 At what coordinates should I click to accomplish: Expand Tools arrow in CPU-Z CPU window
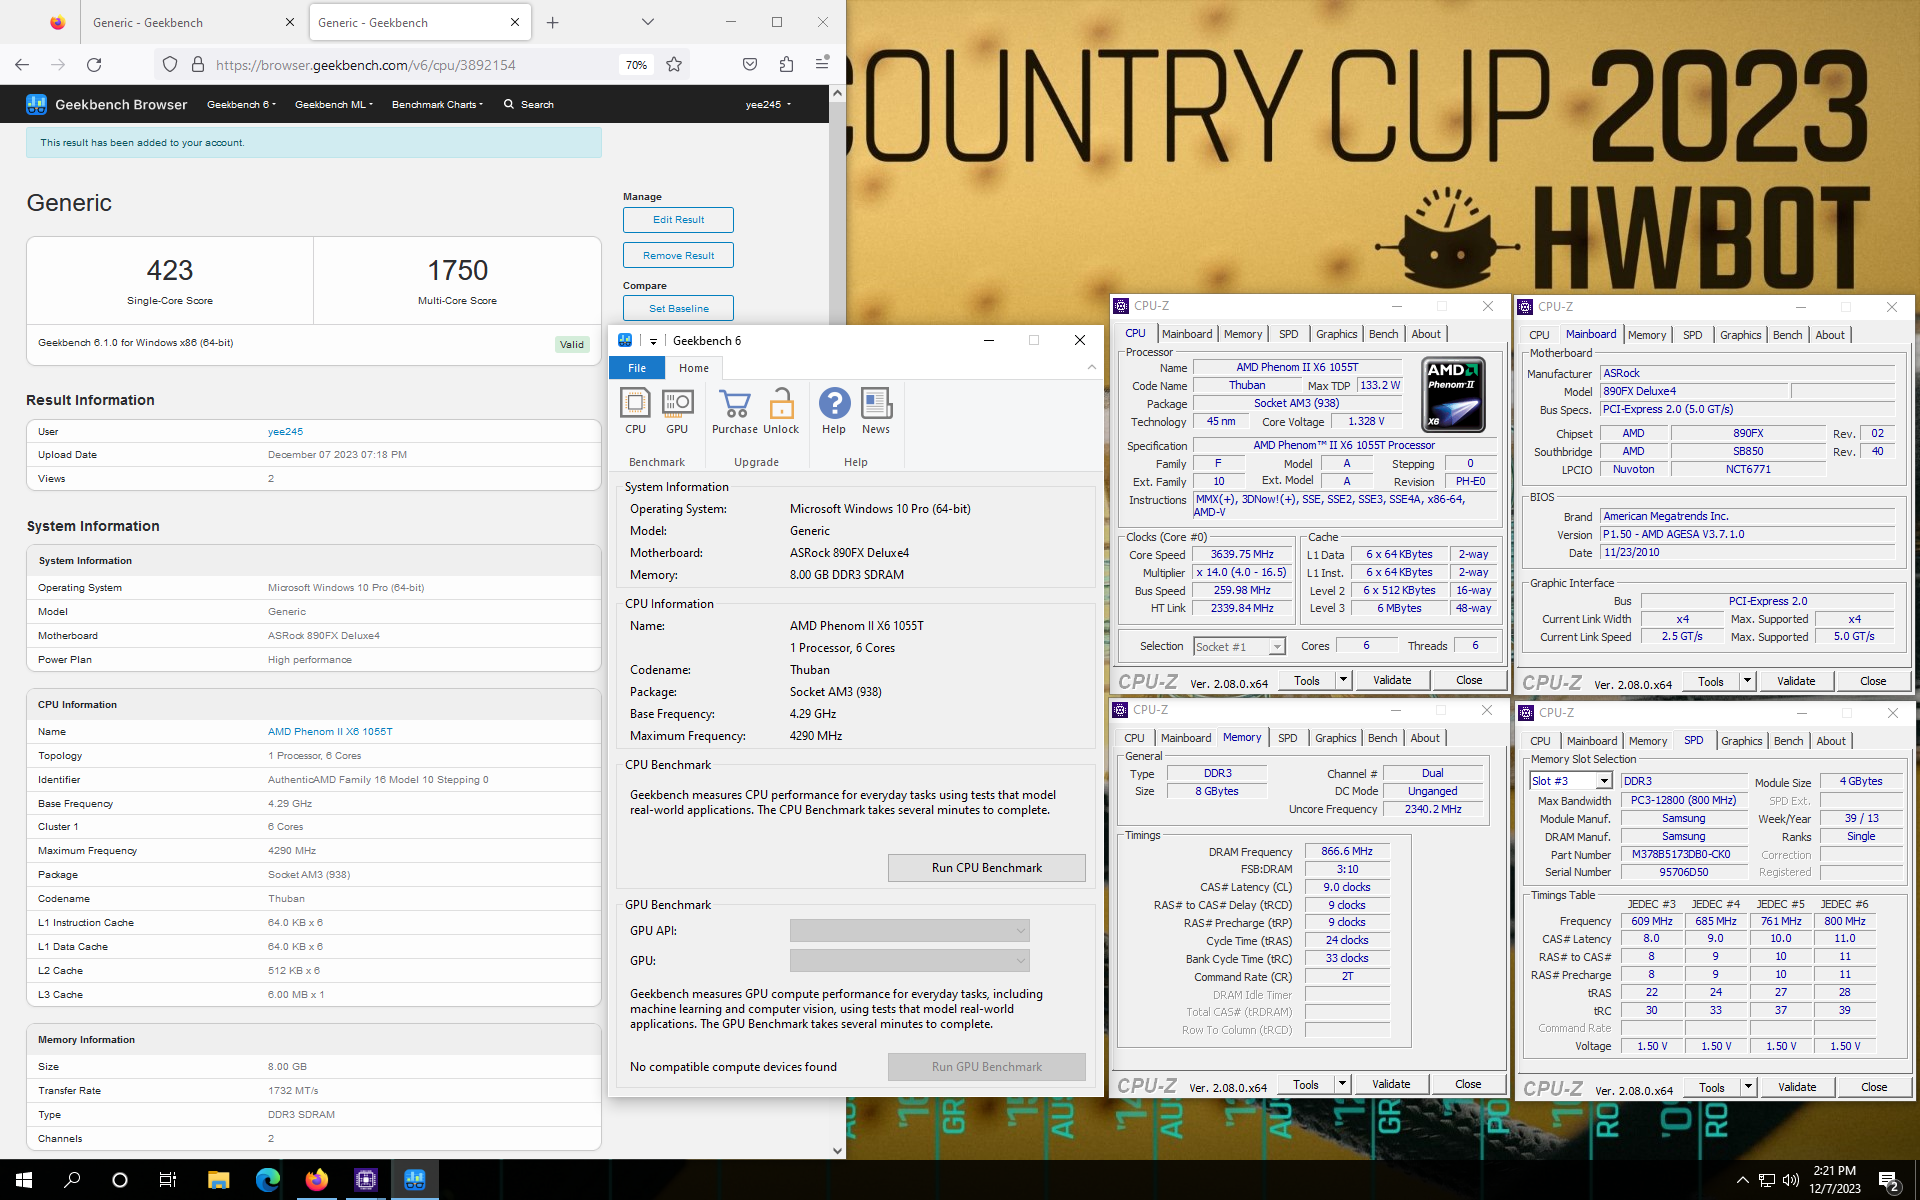click(1343, 680)
